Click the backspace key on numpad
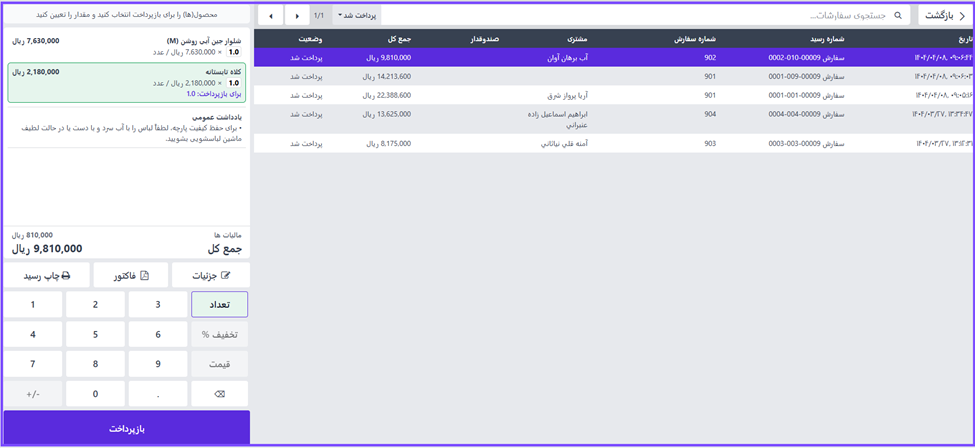This screenshot has width=975, height=448. tap(220, 393)
